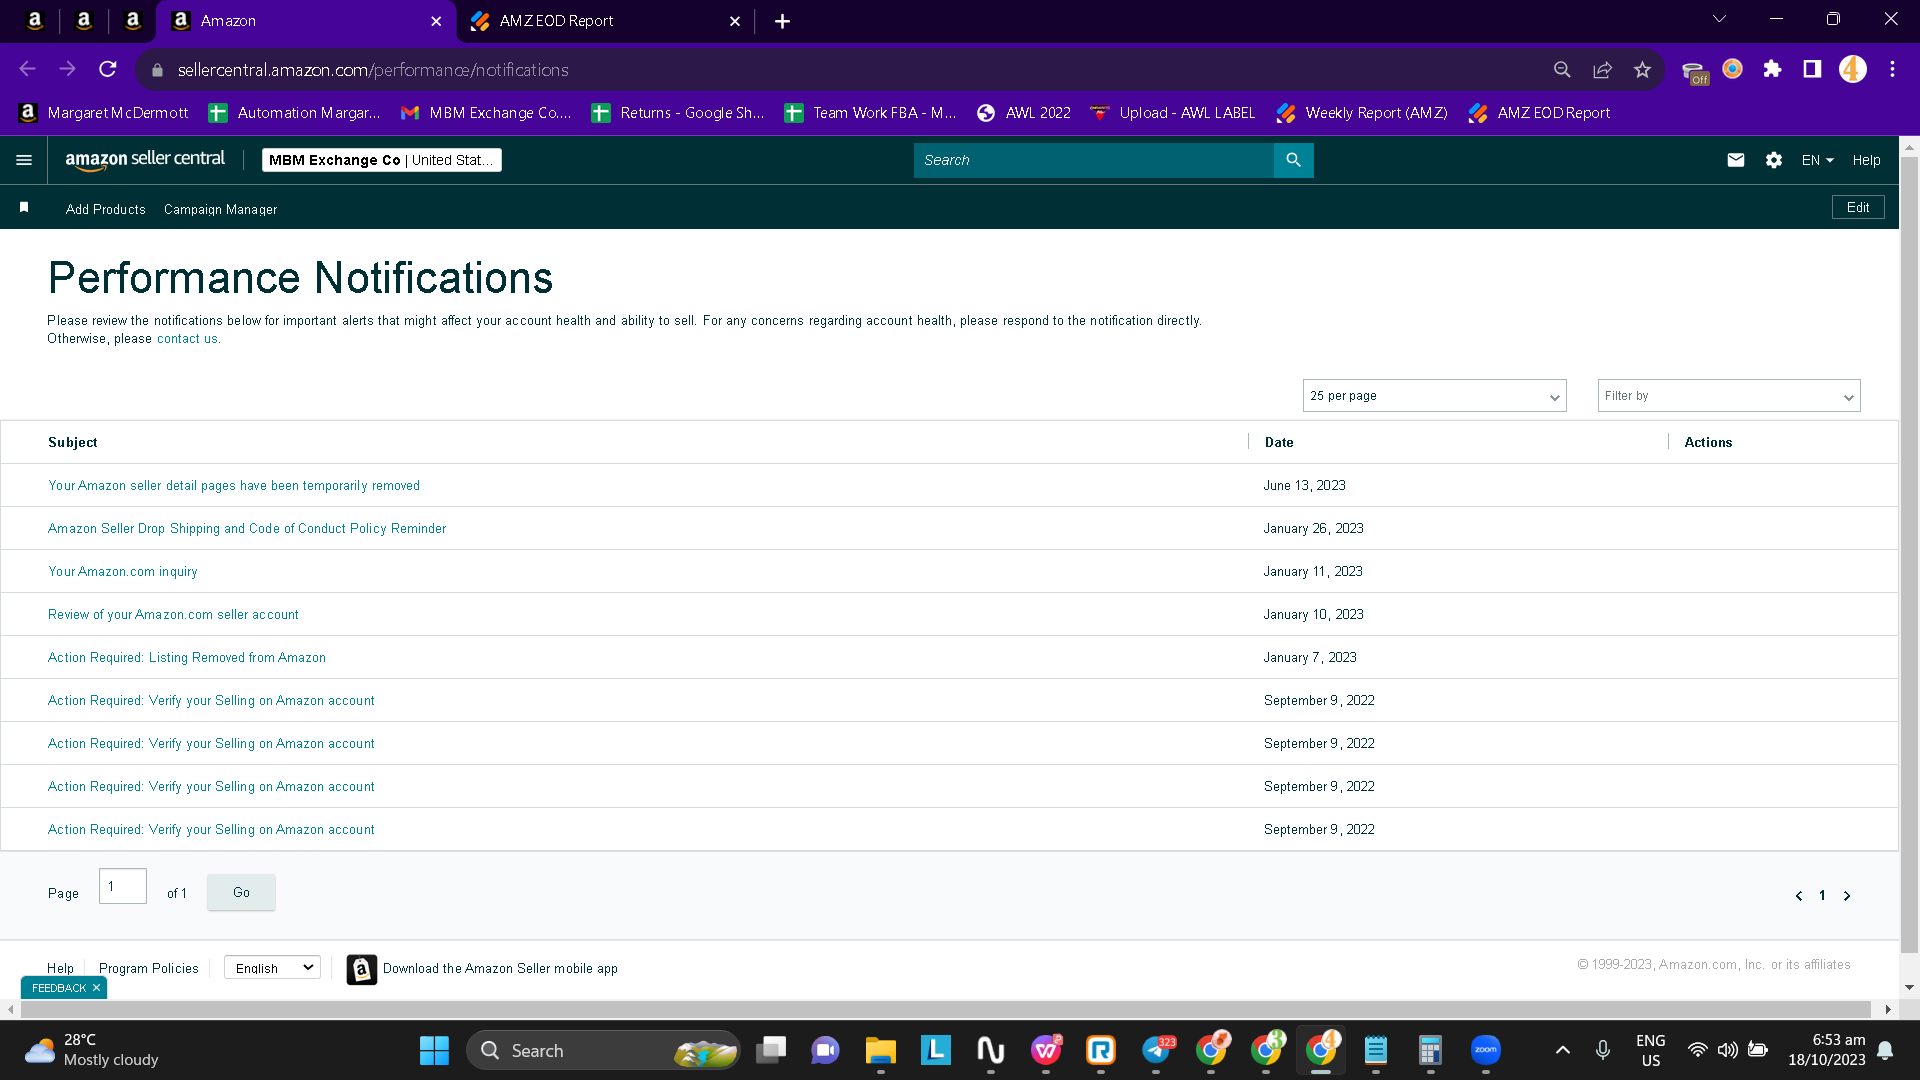The width and height of the screenshot is (1920, 1080).
Task: Open File Explorer from taskbar
Action: click(880, 1050)
